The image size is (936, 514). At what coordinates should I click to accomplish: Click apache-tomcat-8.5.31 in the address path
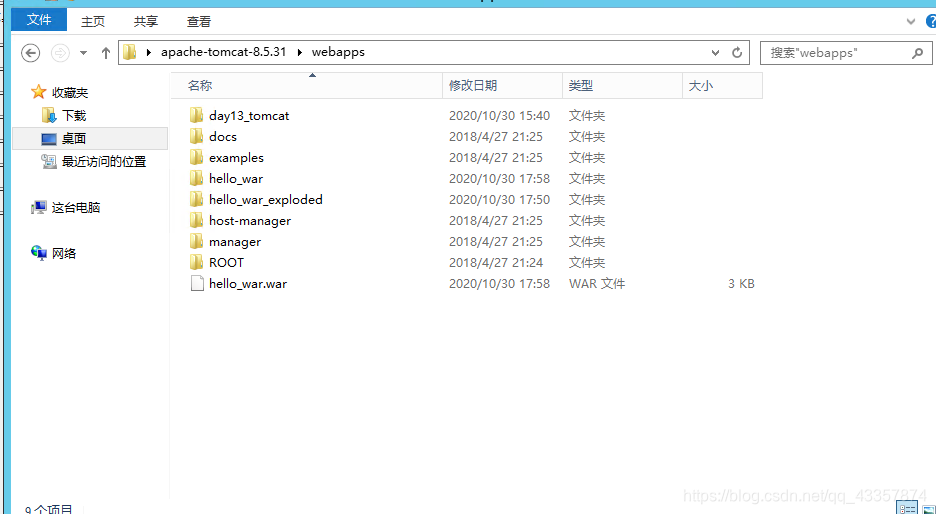[x=224, y=52]
